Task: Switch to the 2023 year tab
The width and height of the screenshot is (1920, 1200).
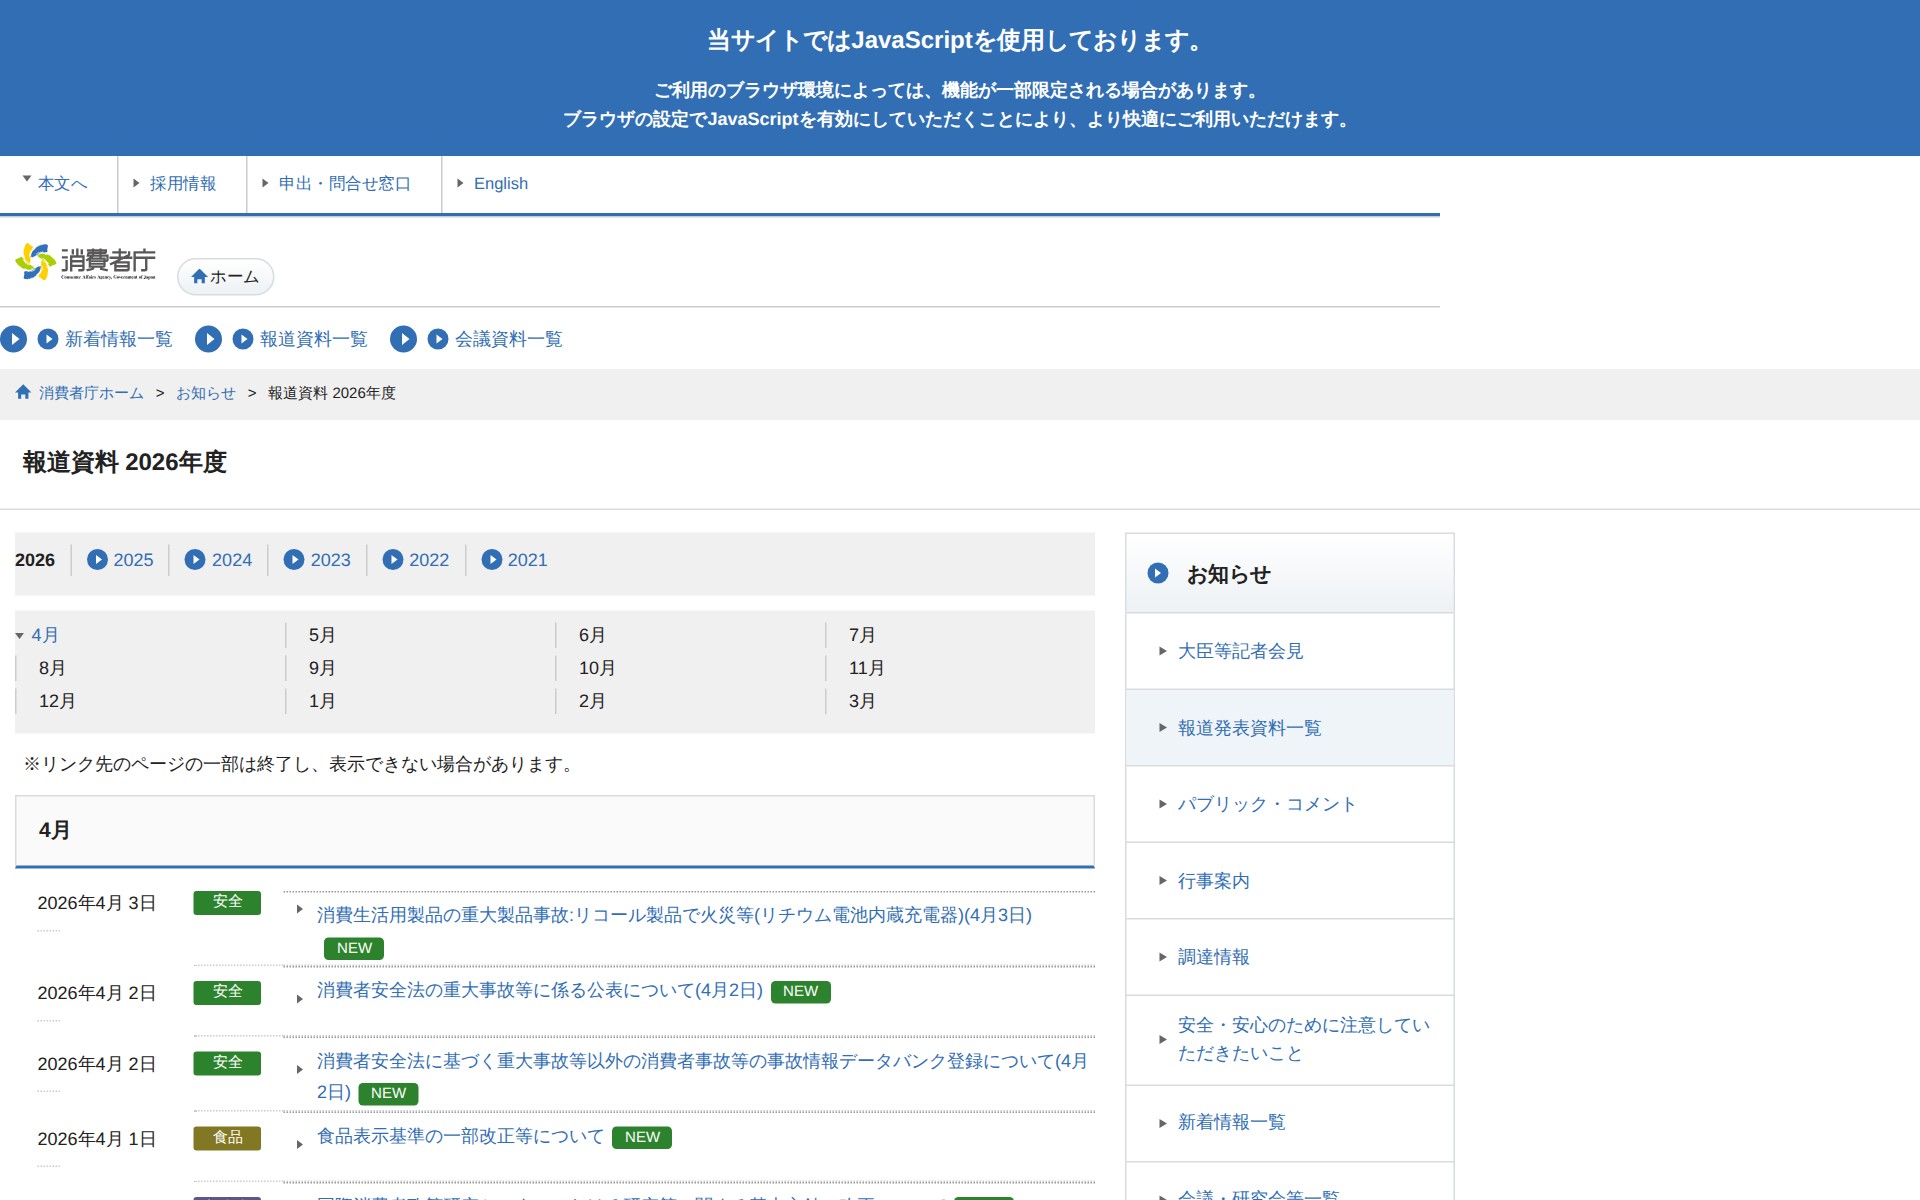Action: pos(330,560)
